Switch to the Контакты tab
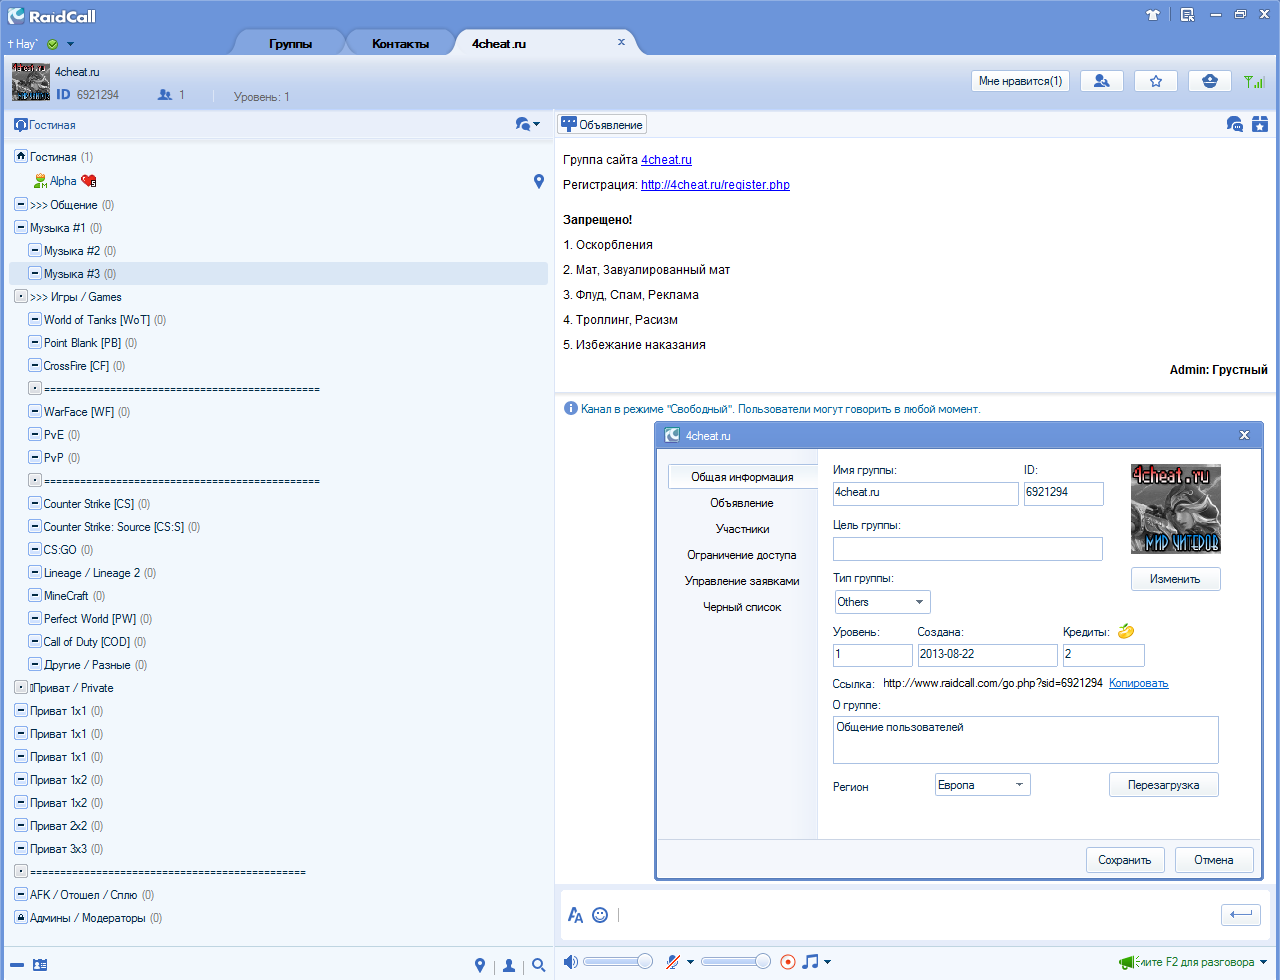The image size is (1280, 980). point(400,44)
